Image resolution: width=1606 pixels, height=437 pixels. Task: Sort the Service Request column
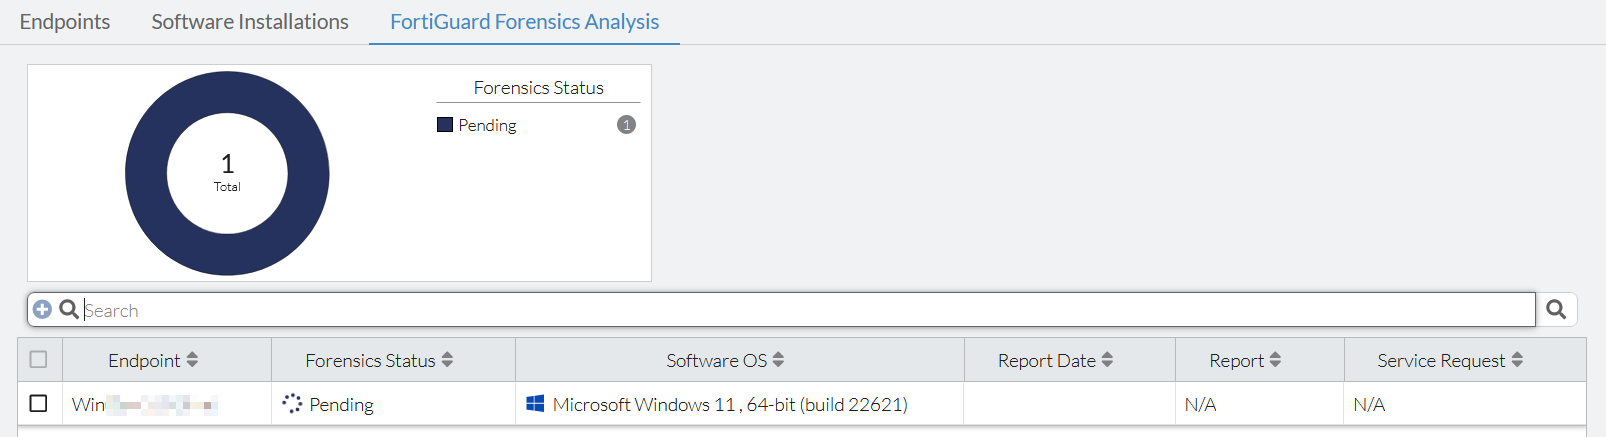tap(1517, 360)
